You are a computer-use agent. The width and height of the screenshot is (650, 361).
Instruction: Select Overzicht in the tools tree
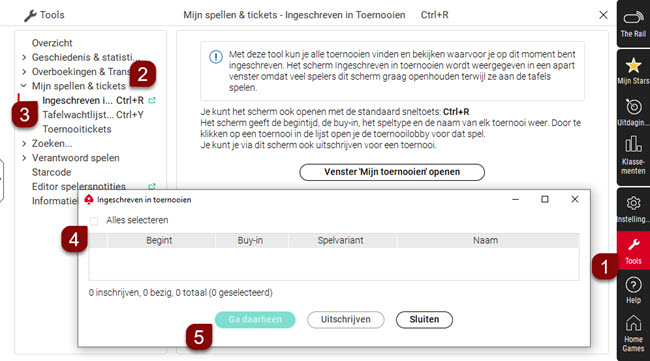coord(52,43)
